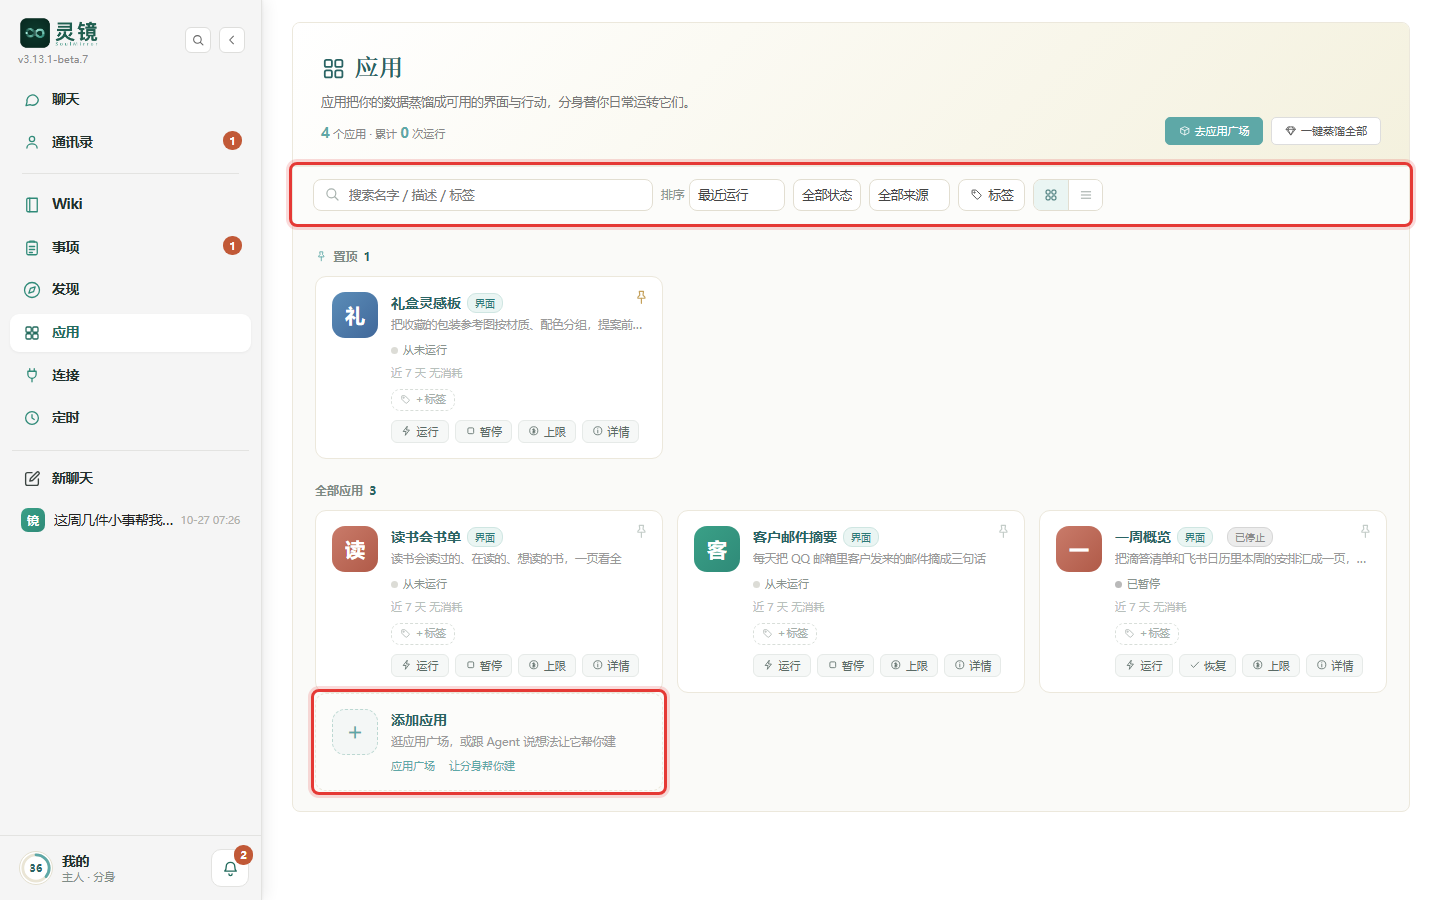Image resolution: width=1440 pixels, height=900 pixels.
Task: Toggle pin on 一周概览 card
Action: pyautogui.click(x=1365, y=531)
